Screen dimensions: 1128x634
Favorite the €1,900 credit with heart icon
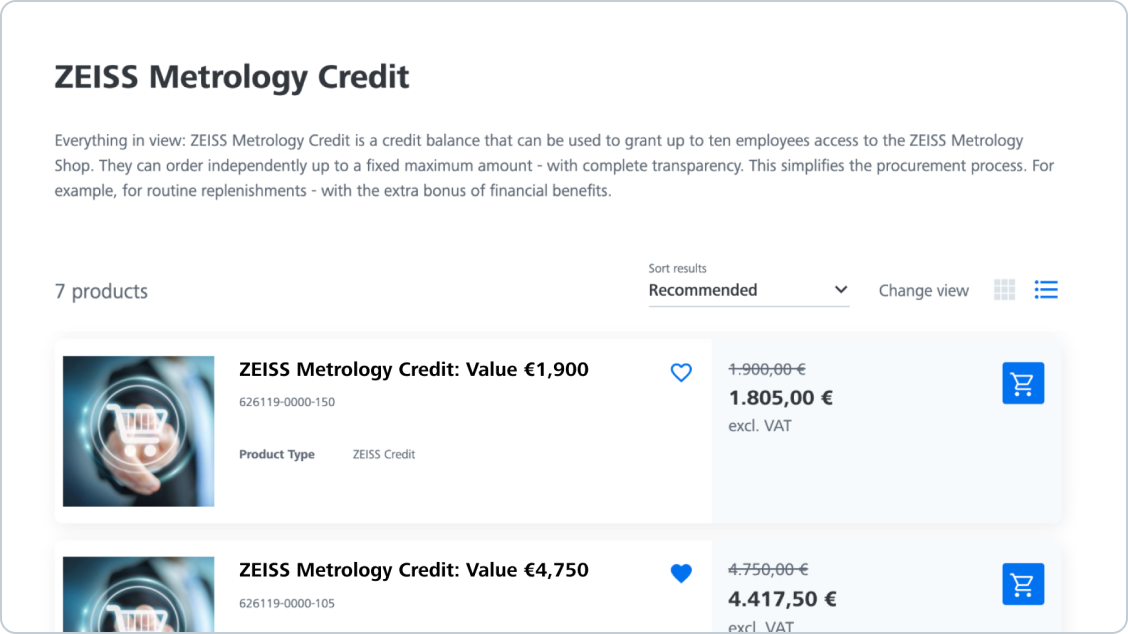[x=681, y=373]
